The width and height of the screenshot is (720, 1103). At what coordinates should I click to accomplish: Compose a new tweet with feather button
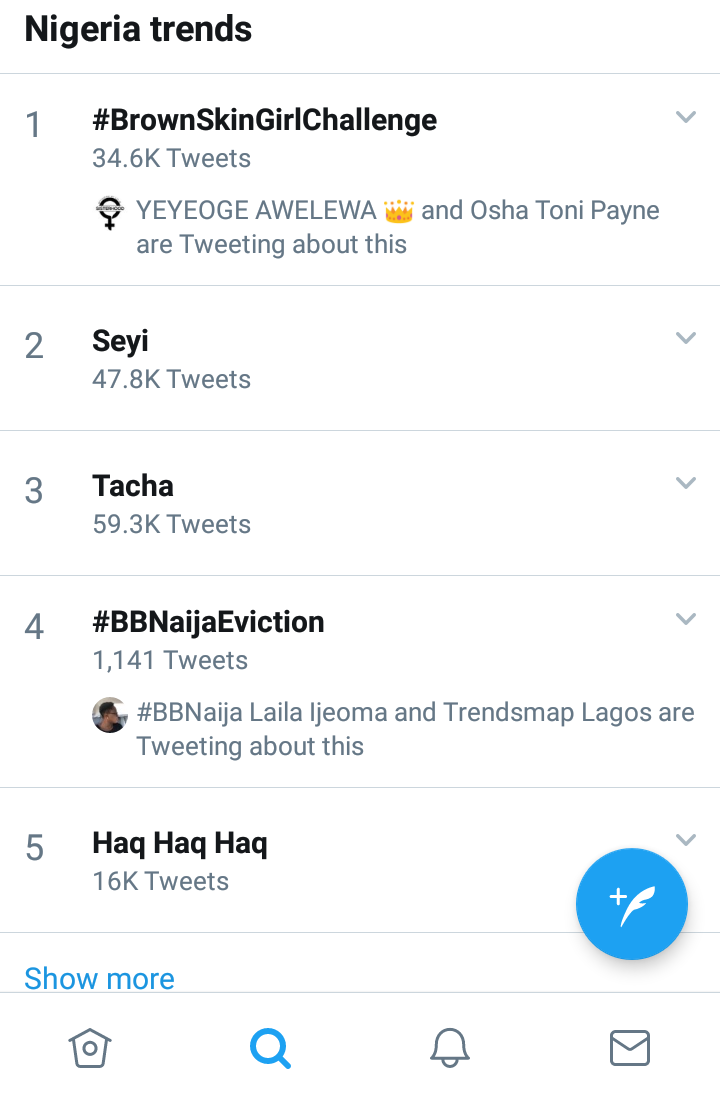coord(631,904)
